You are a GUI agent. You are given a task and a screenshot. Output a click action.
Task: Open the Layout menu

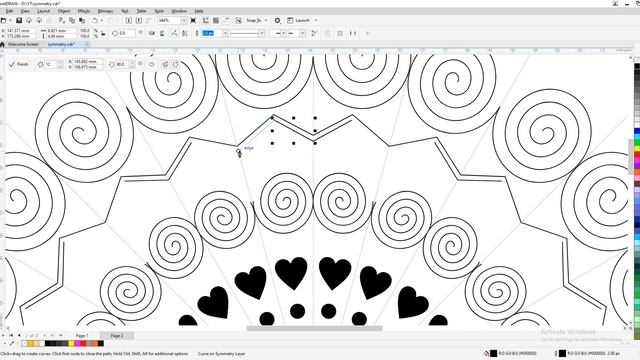(x=43, y=11)
